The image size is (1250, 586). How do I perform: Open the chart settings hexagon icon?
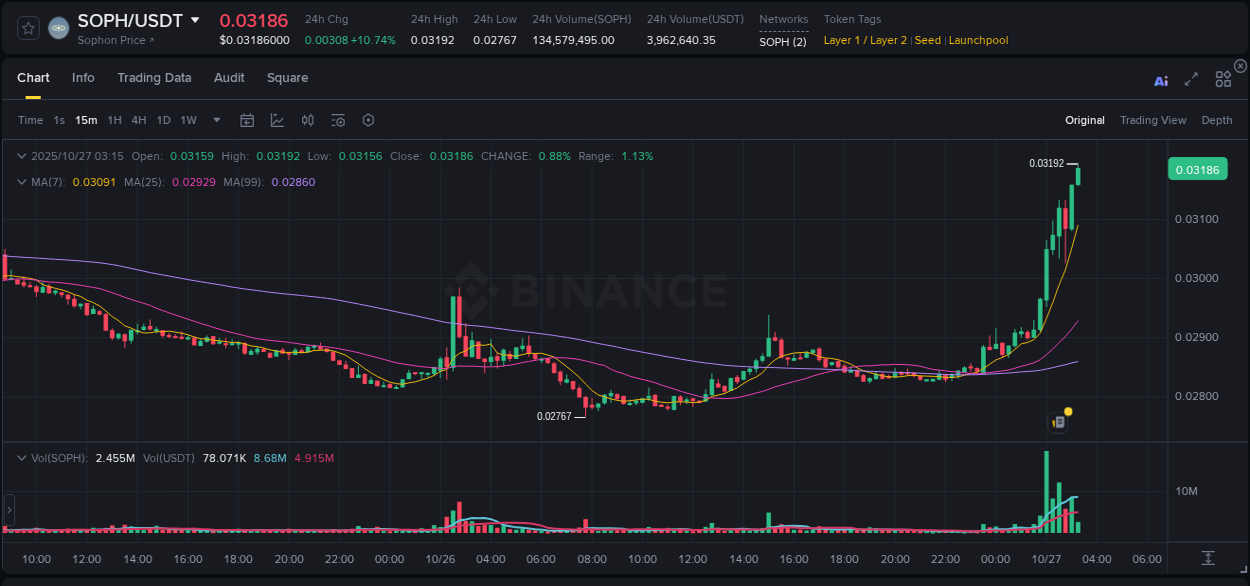pos(368,120)
